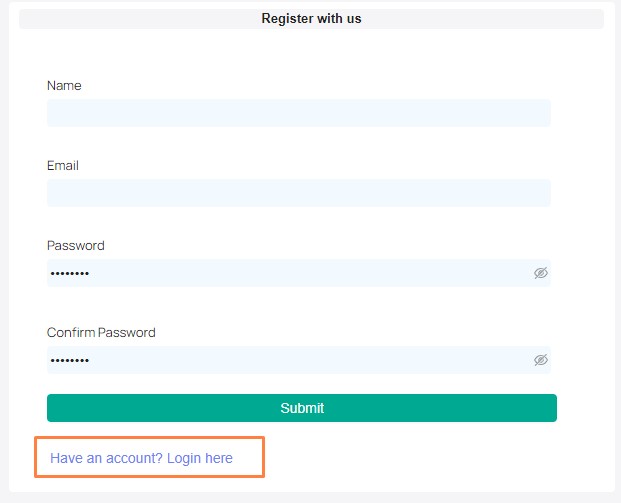This screenshot has height=503, width=621.
Task: Click the crossed-out eye beside Confirm Password
Action: coord(541,360)
